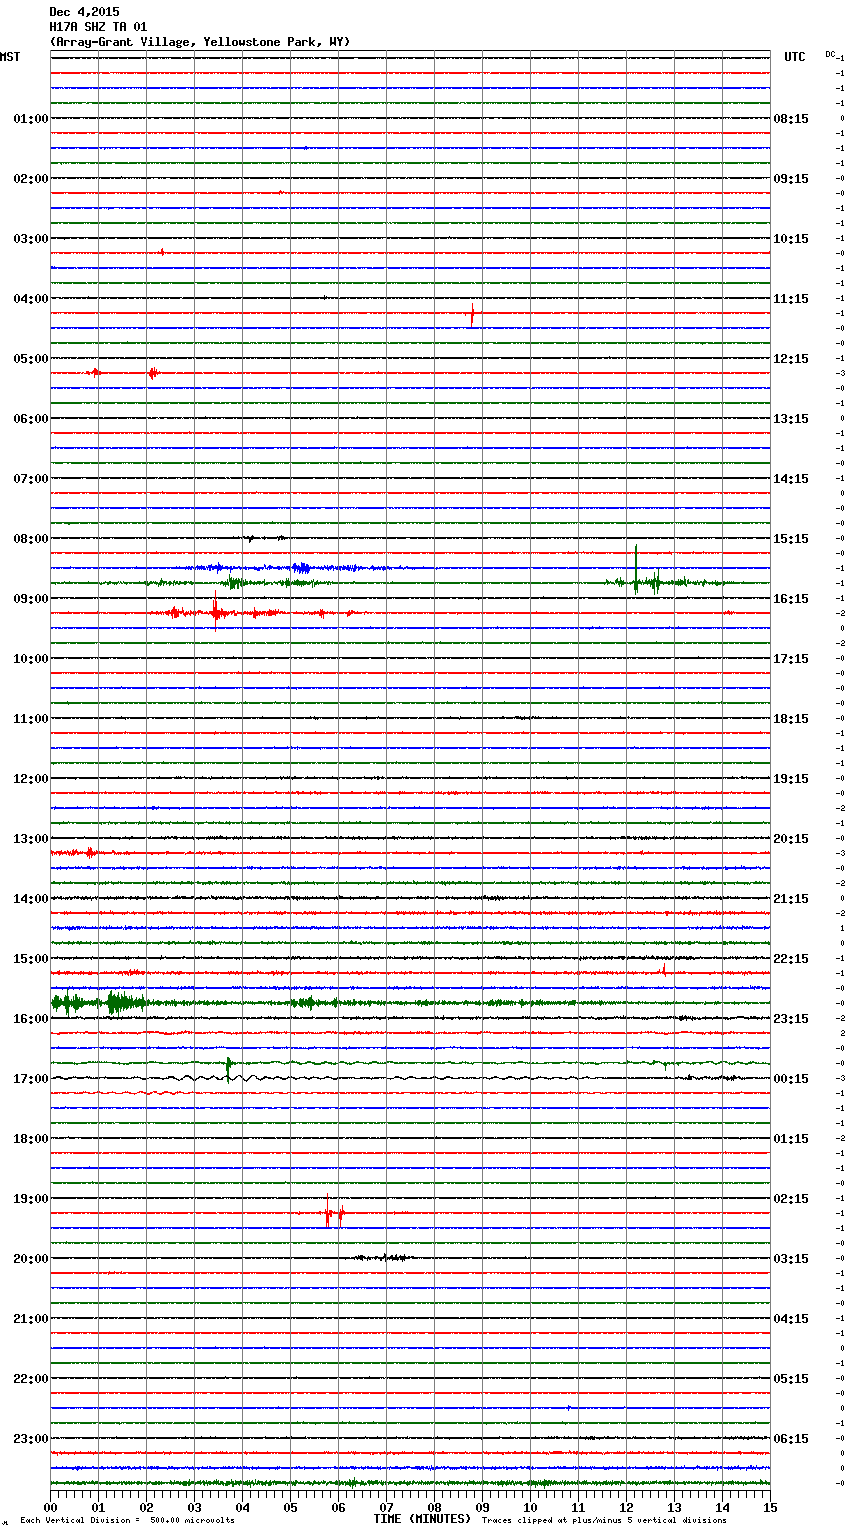Click the '04:00' MST hour label

tap(31, 299)
